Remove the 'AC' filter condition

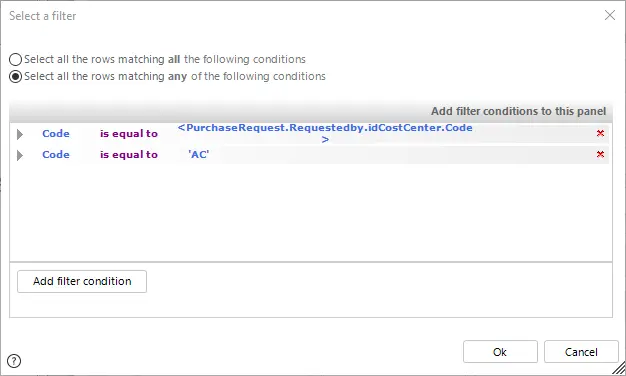tap(600, 154)
